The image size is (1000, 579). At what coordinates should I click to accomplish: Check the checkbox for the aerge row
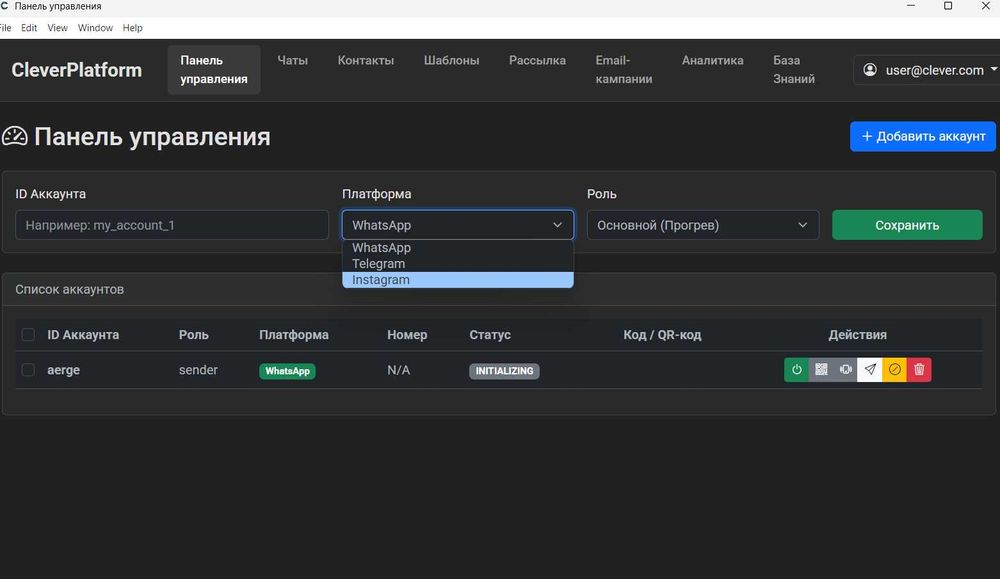click(x=28, y=370)
